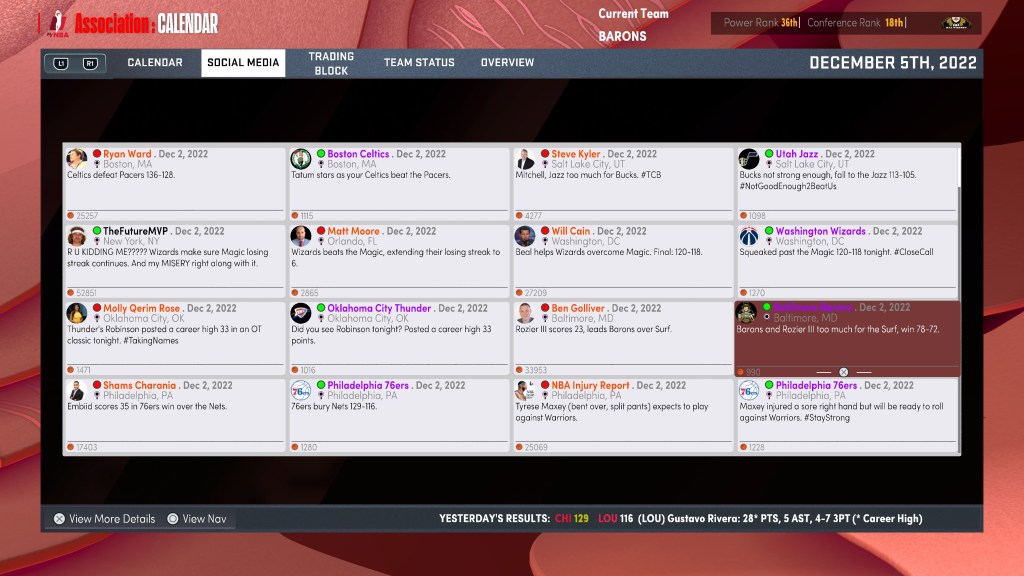Click Utah Jazz logo avatar
The width and height of the screenshot is (1024, 576).
pyautogui.click(x=749, y=159)
